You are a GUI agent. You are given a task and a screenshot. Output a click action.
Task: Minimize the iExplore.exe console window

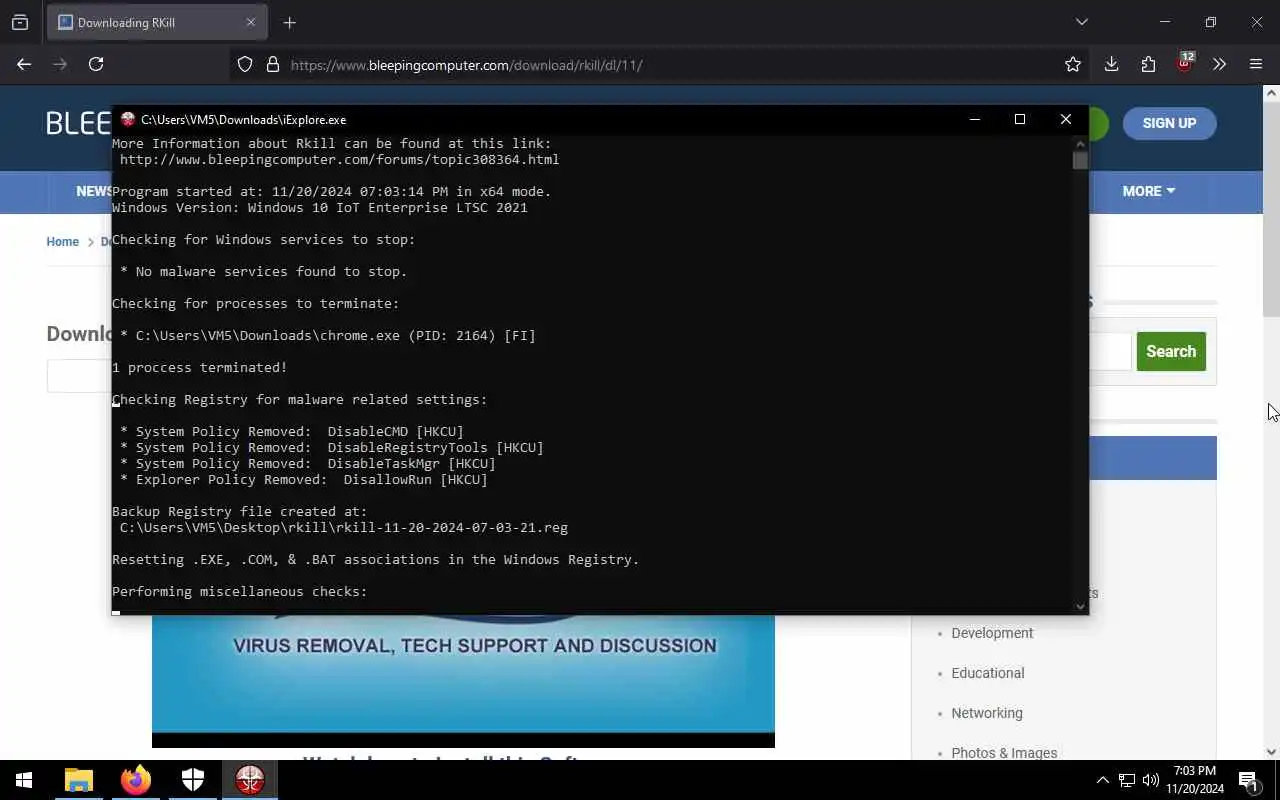click(974, 119)
